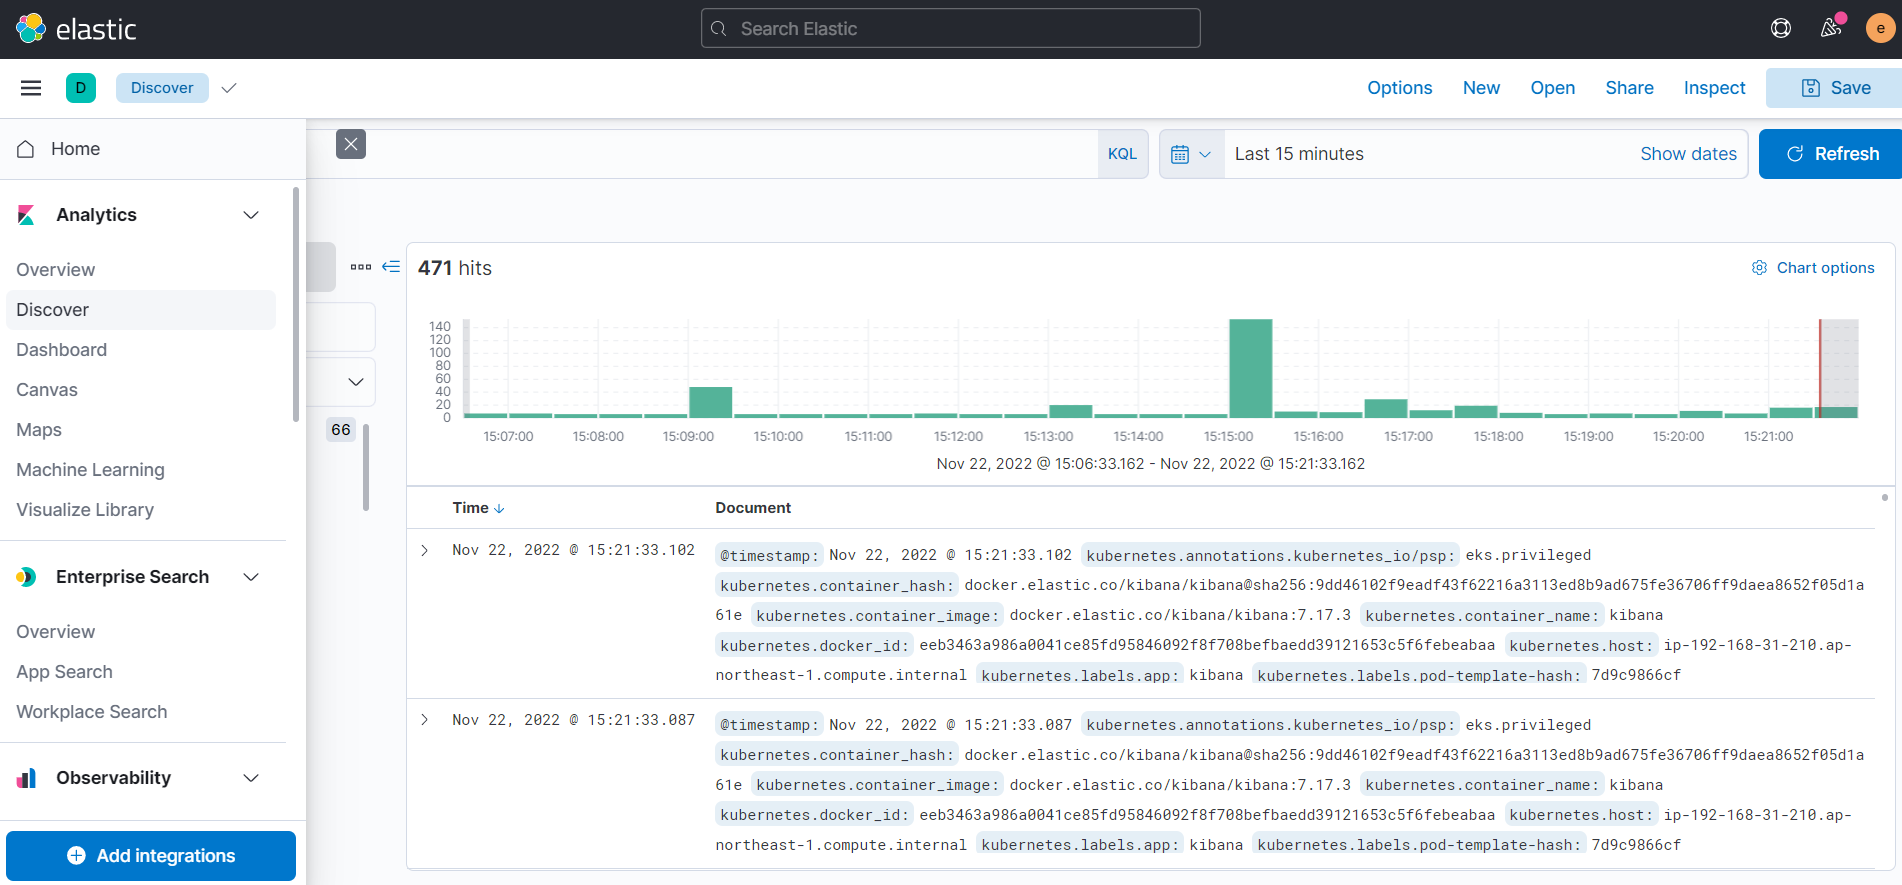This screenshot has width=1902, height=885.
Task: Close the overlay with the X button
Action: pos(351,144)
